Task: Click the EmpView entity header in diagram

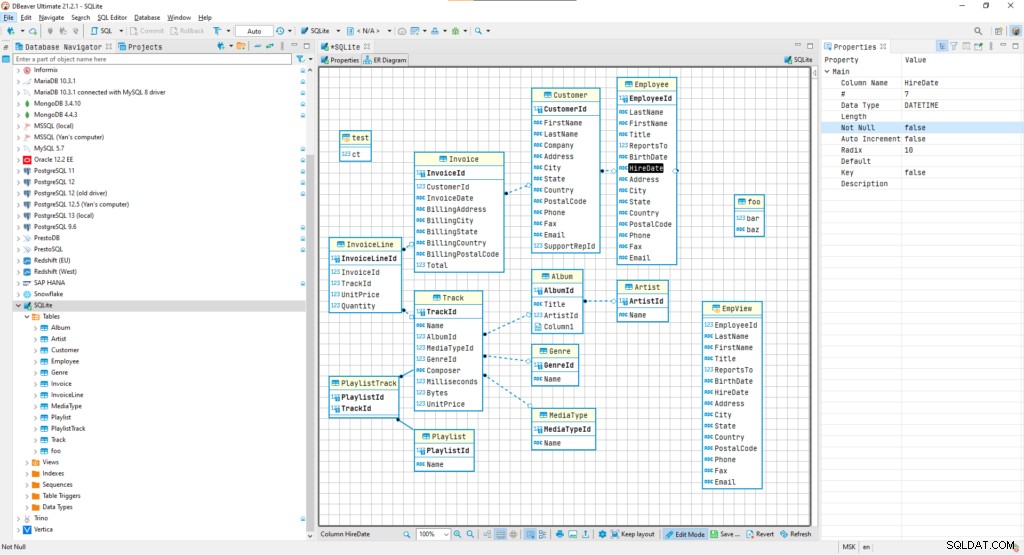Action: click(x=731, y=309)
